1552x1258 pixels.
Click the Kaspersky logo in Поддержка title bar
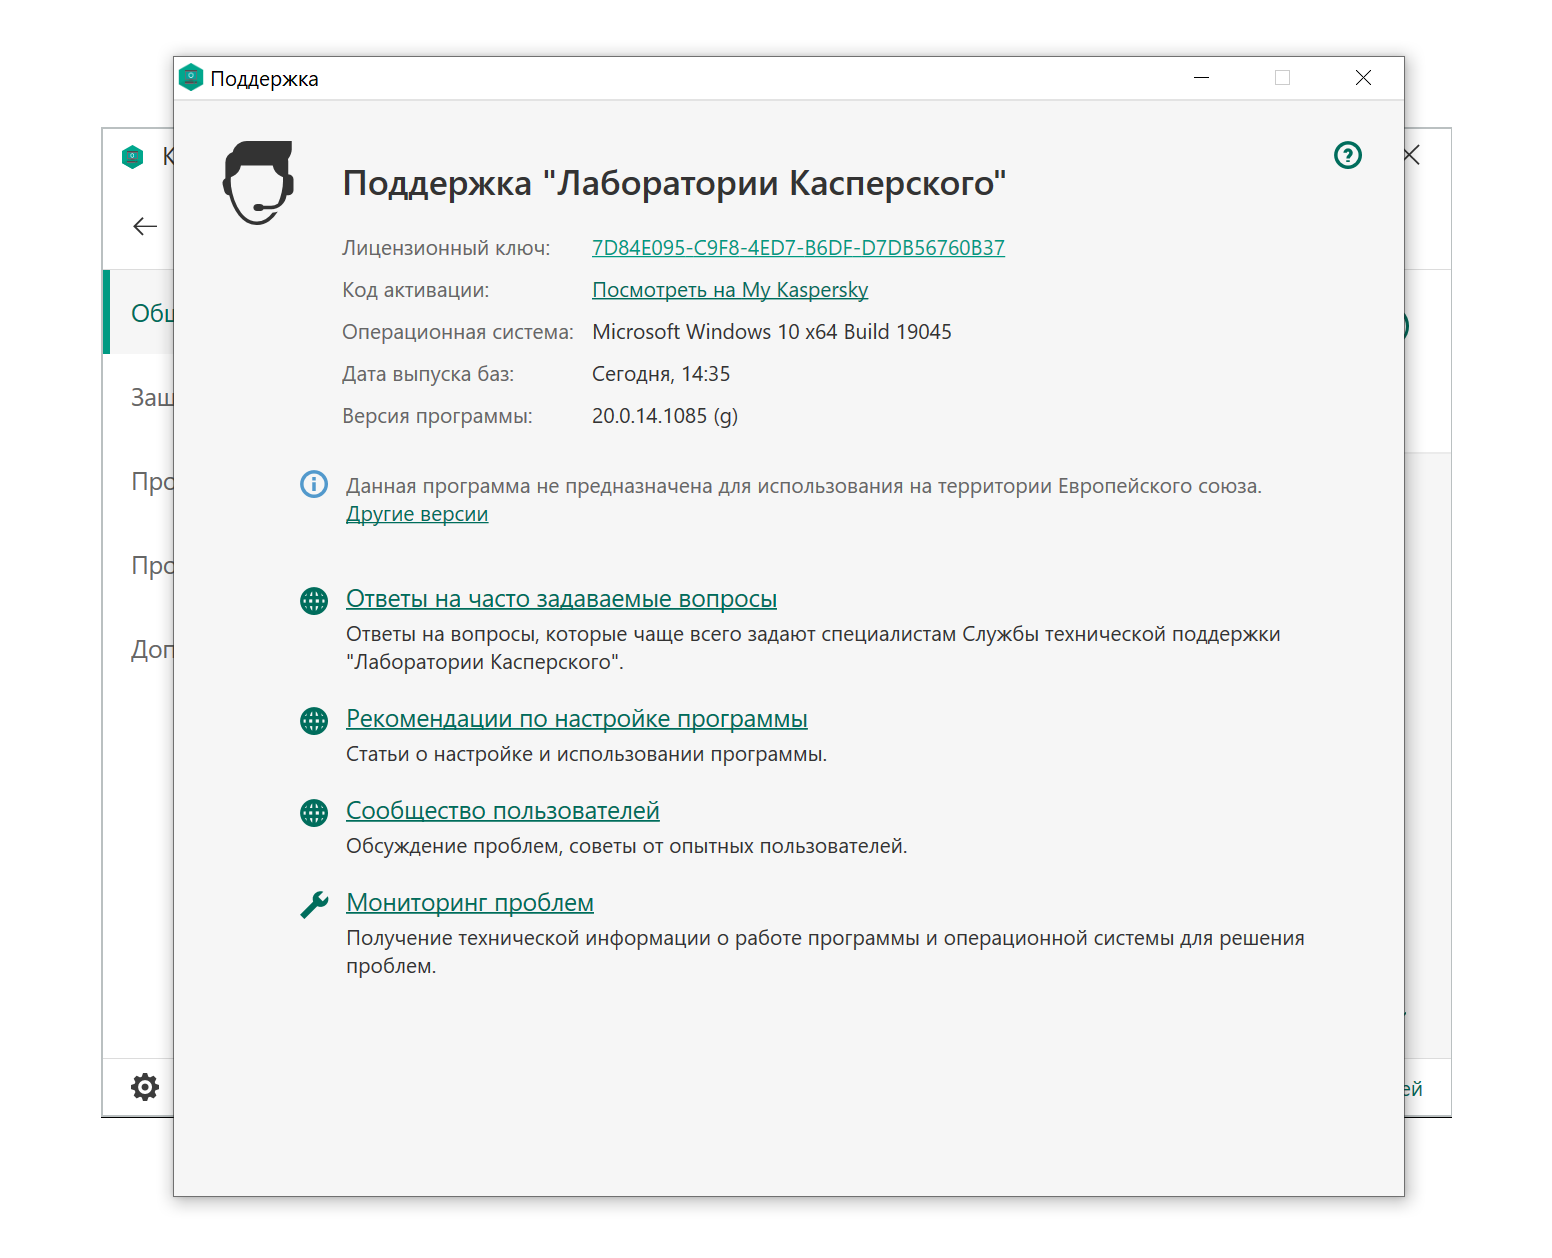(191, 78)
